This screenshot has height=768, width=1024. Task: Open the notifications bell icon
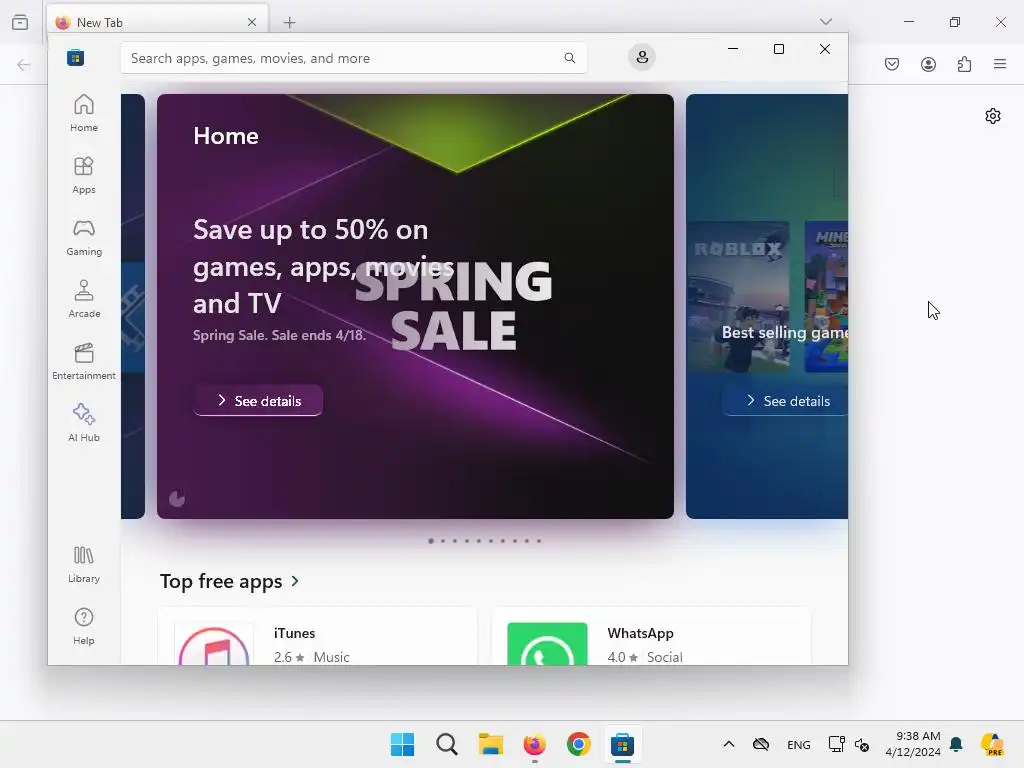point(956,744)
